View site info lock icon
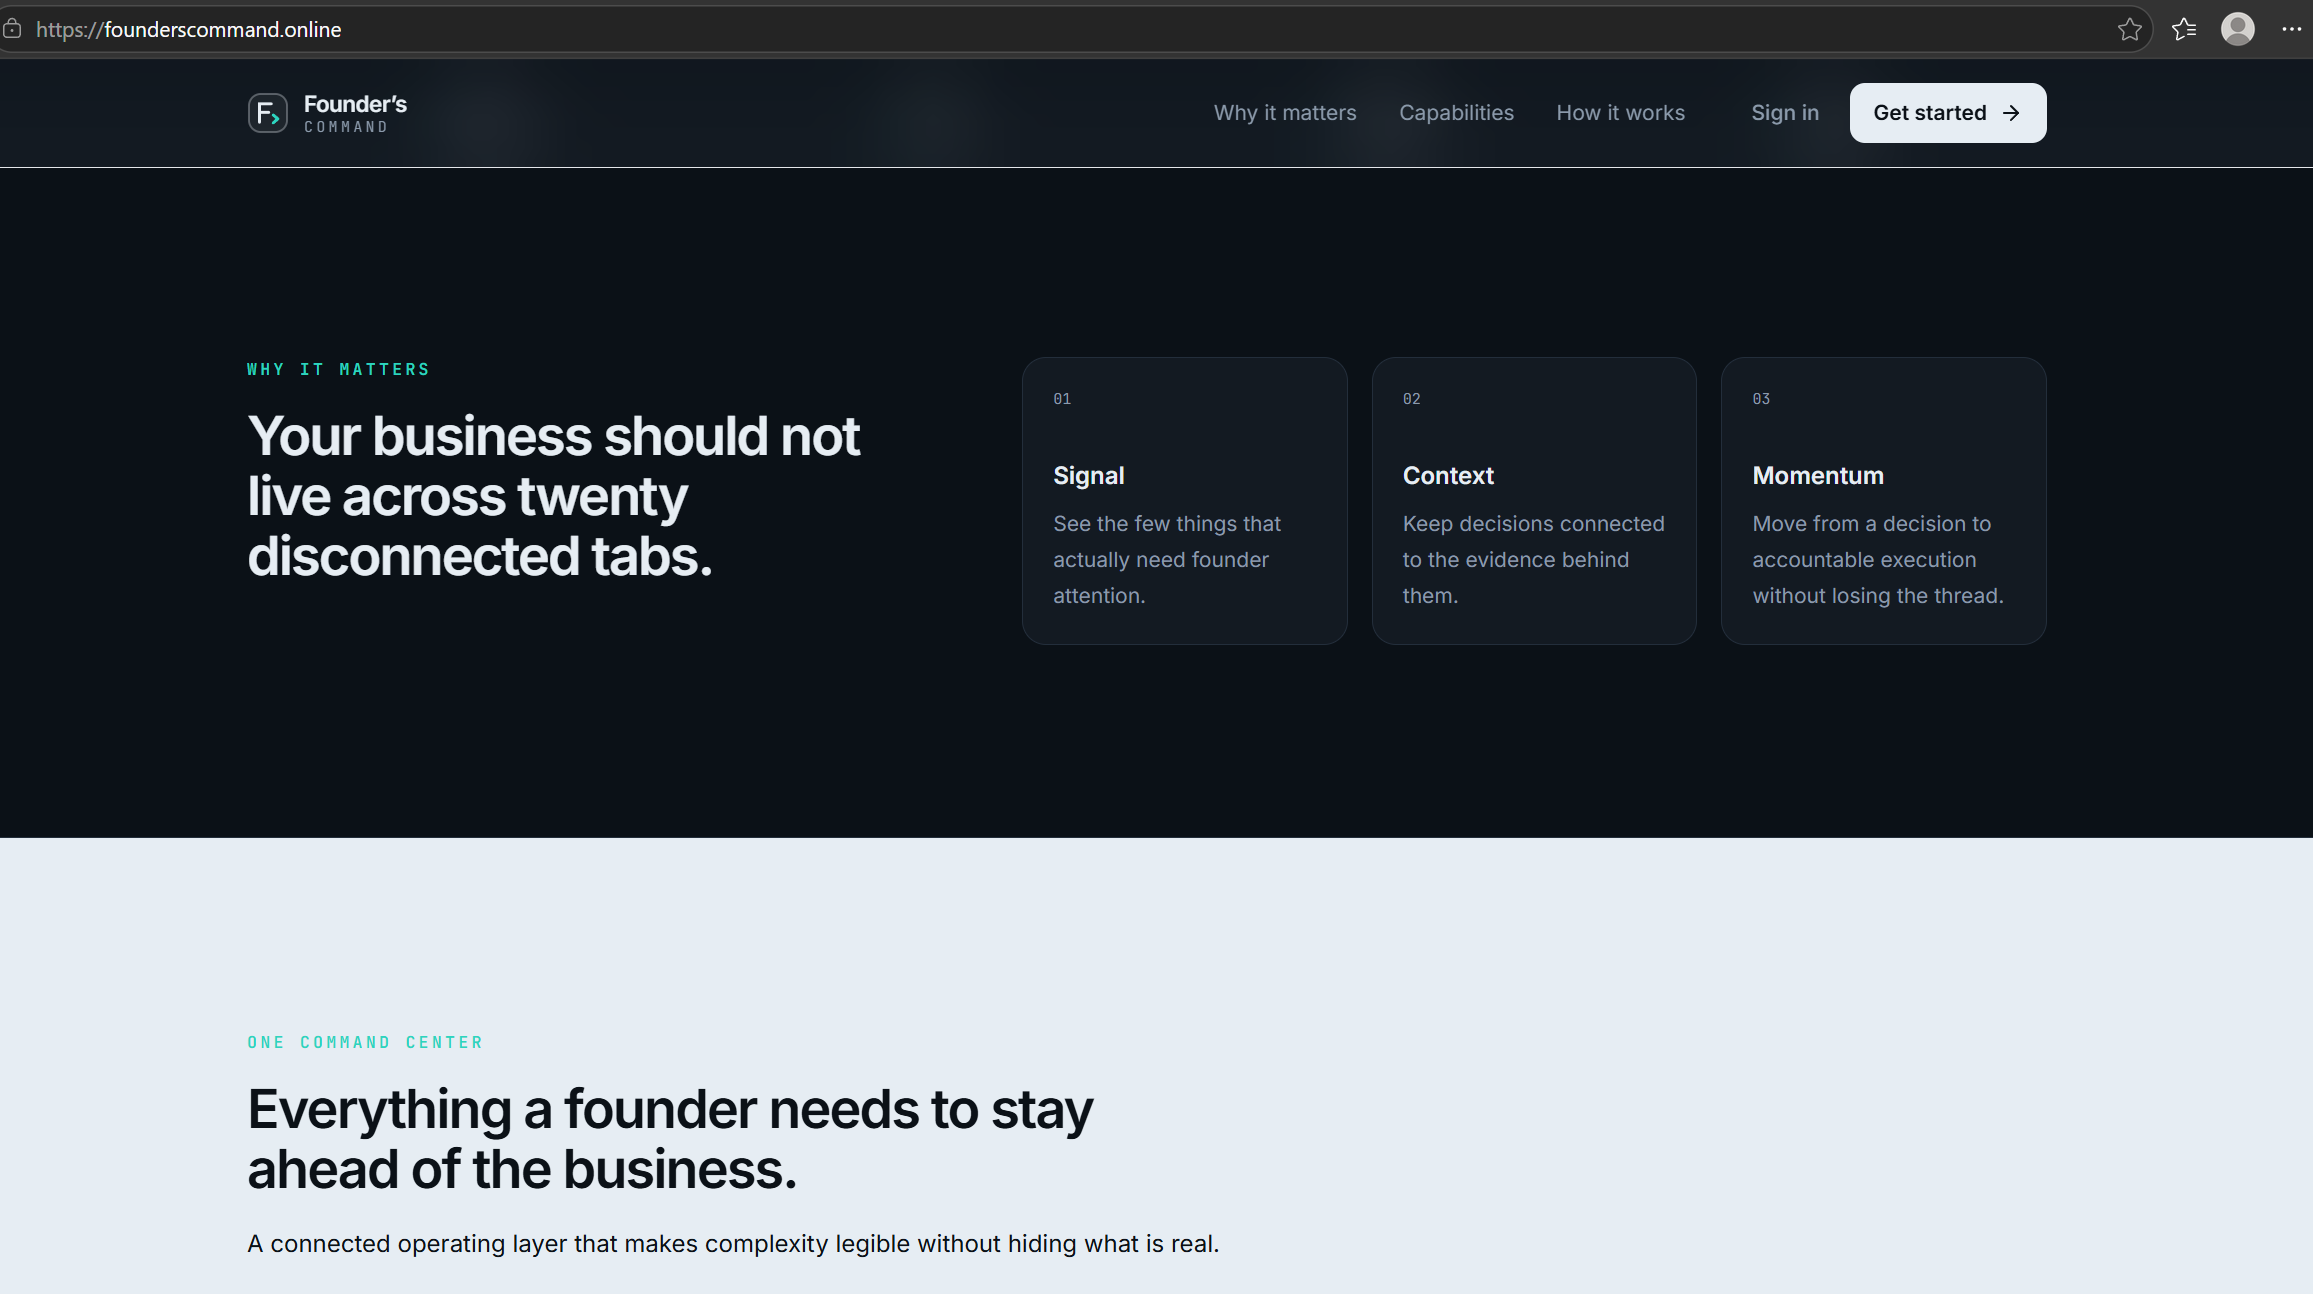Viewport: 2313px width, 1294px height. 12,29
